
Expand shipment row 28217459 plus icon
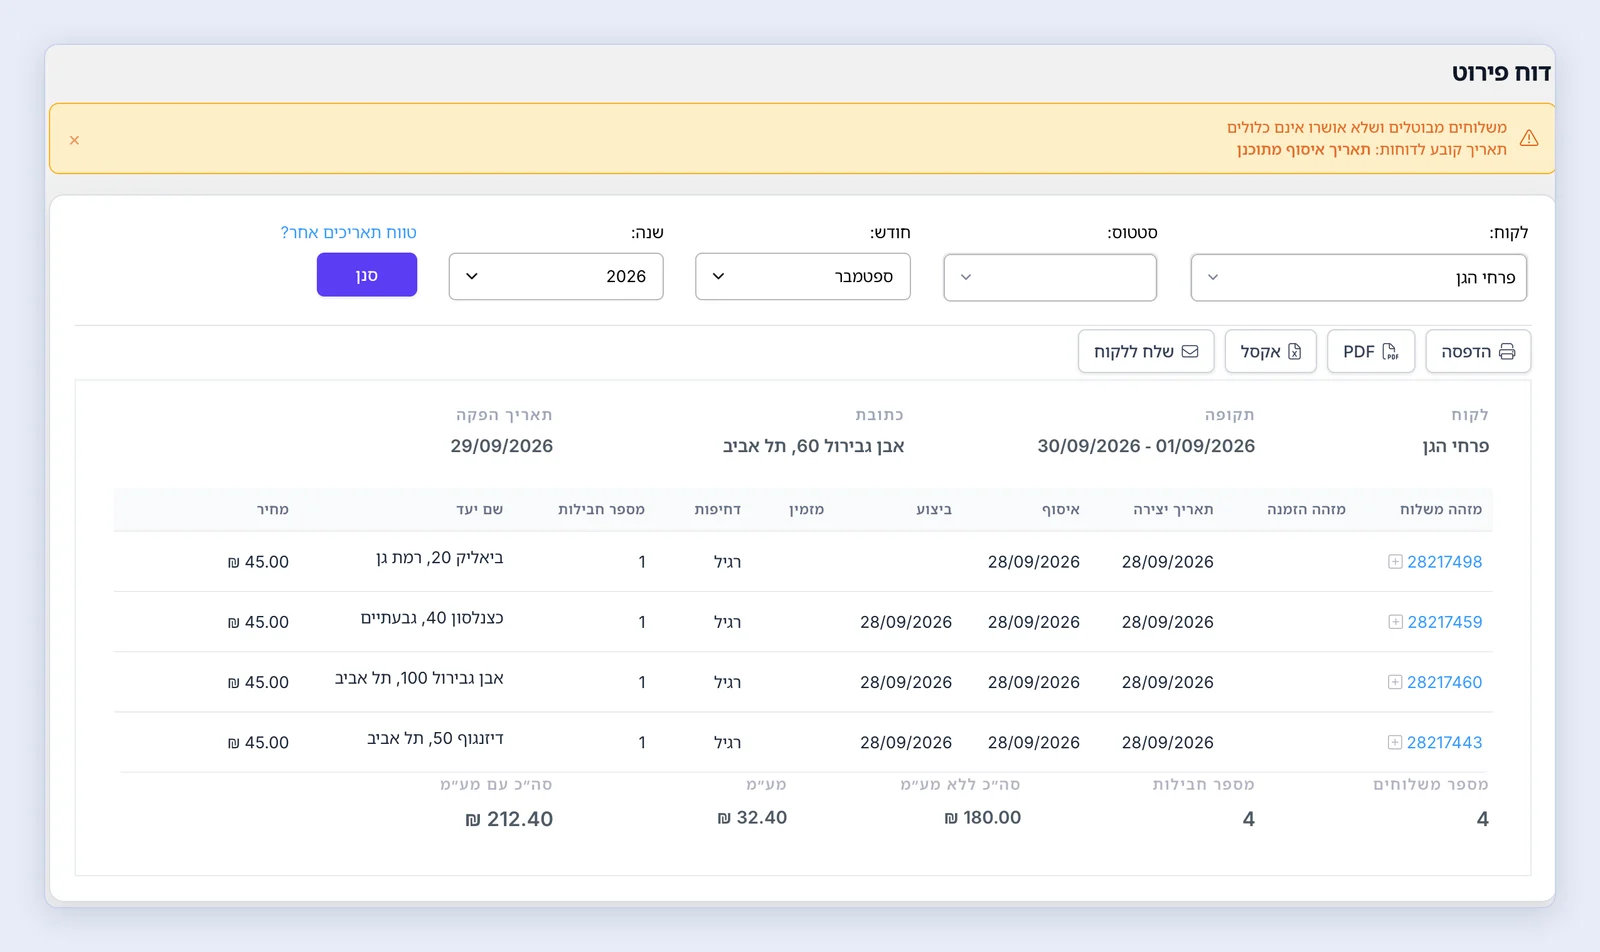coord(1395,622)
